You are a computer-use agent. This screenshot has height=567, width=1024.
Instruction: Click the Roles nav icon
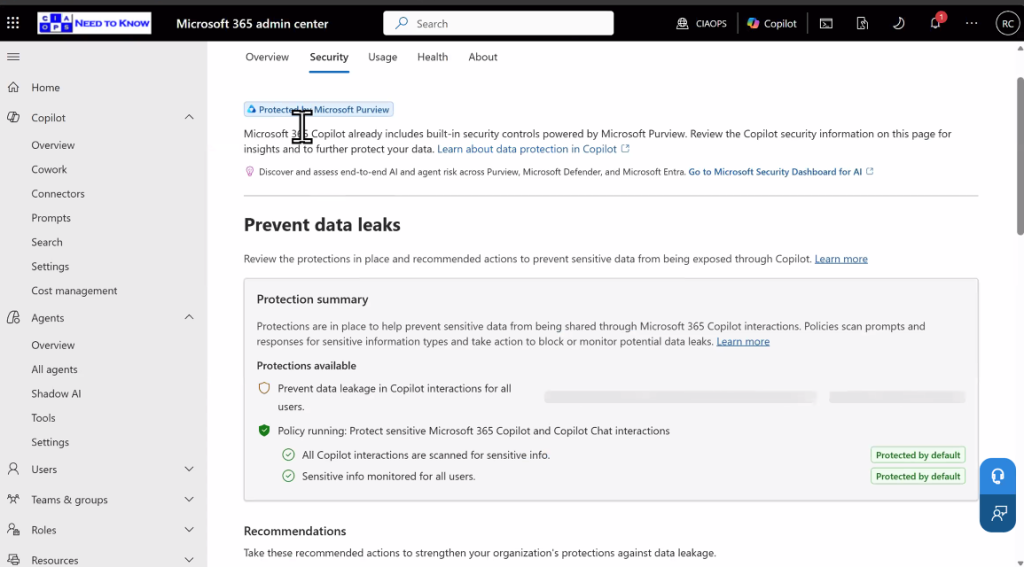13,530
